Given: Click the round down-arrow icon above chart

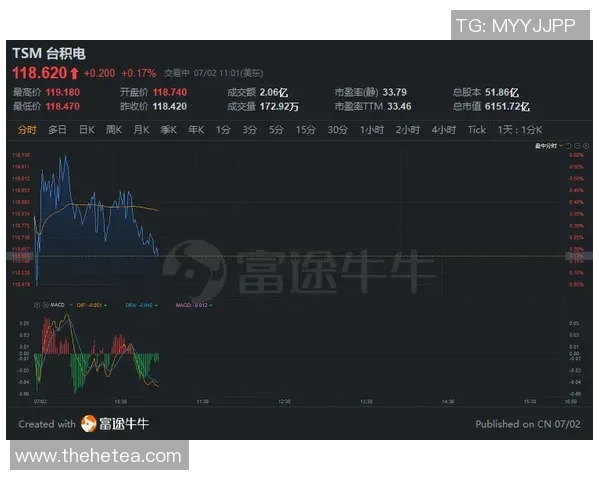Looking at the screenshot, I should (577, 146).
